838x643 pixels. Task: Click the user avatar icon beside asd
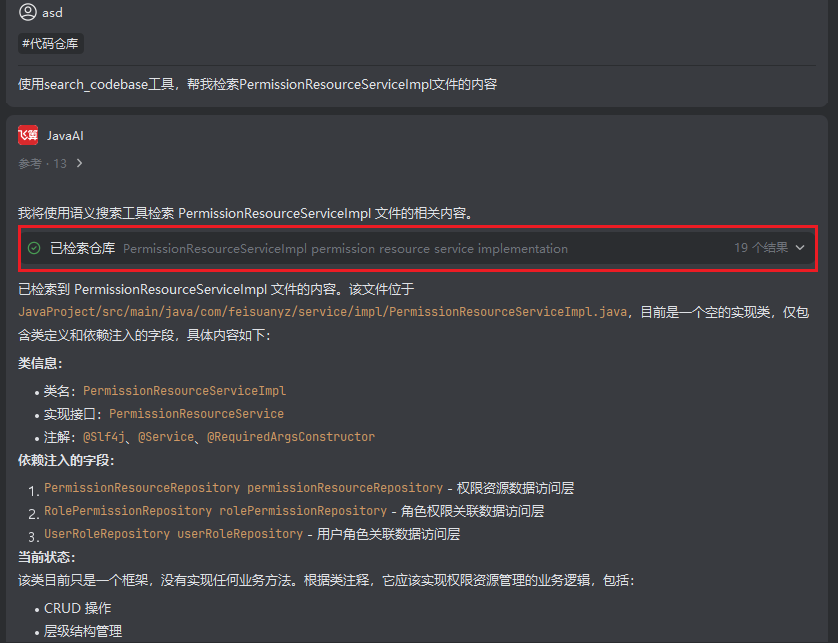click(27, 13)
